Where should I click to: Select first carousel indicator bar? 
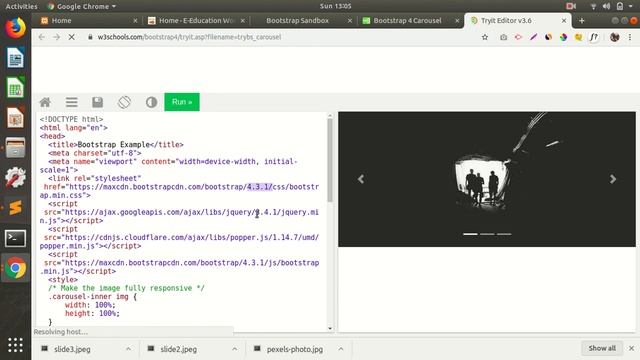(470, 234)
